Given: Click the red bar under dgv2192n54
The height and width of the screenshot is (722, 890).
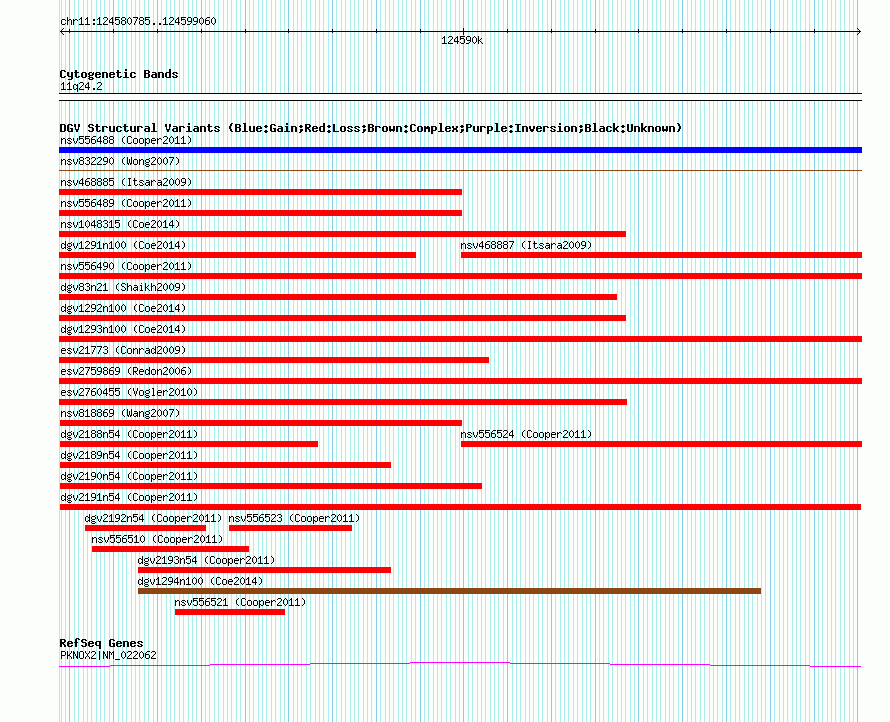Looking at the screenshot, I should 145,528.
